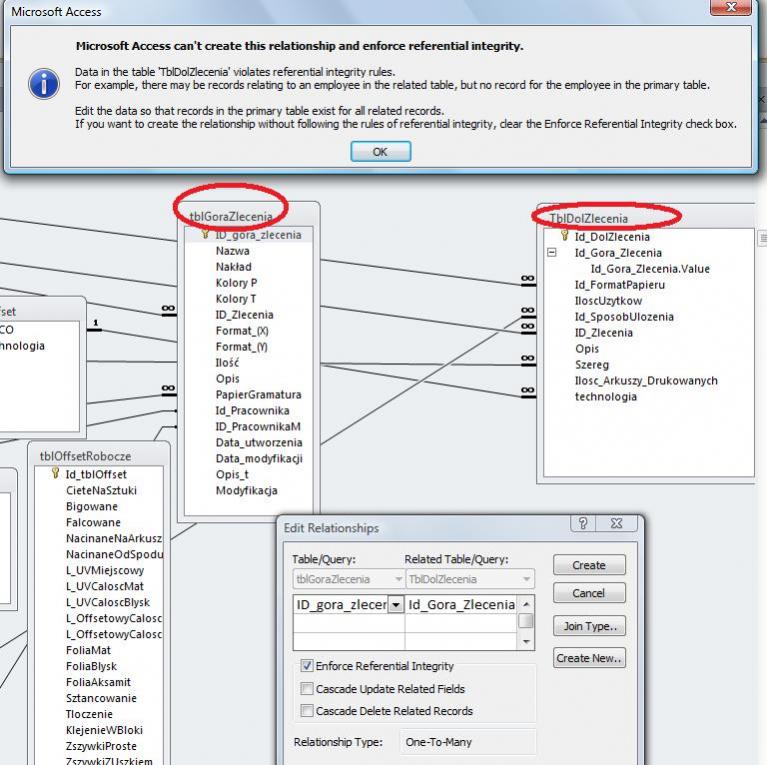The image size is (767, 765).
Task: Select the Kolory P field
Action: 236,283
